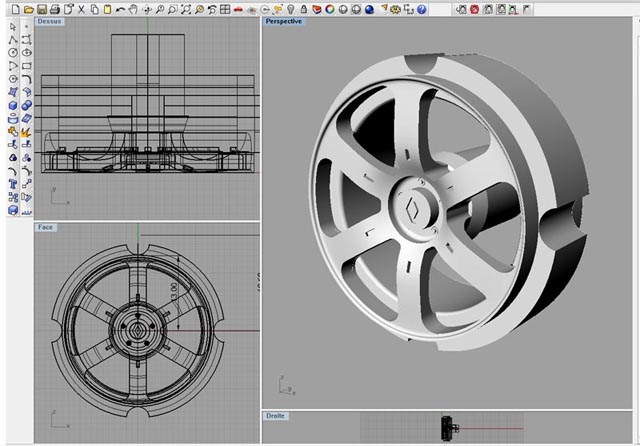Viewport: 640px width, 446px height.
Task: Select the pointer arrow tool in the sidebar
Action: click(x=13, y=26)
